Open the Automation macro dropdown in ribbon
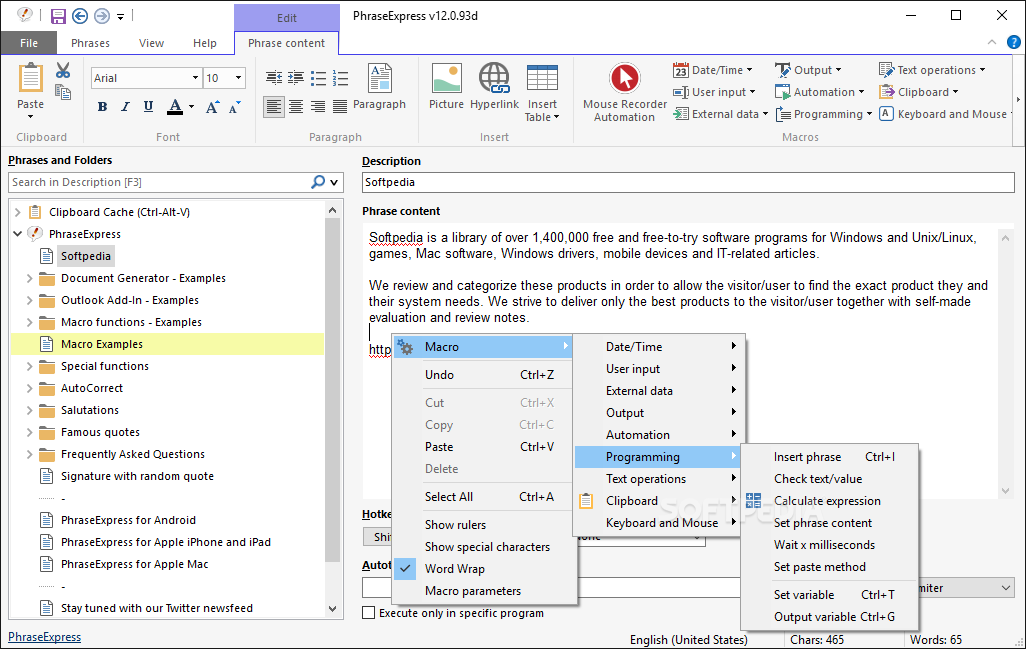This screenshot has height=649, width=1026. [819, 92]
